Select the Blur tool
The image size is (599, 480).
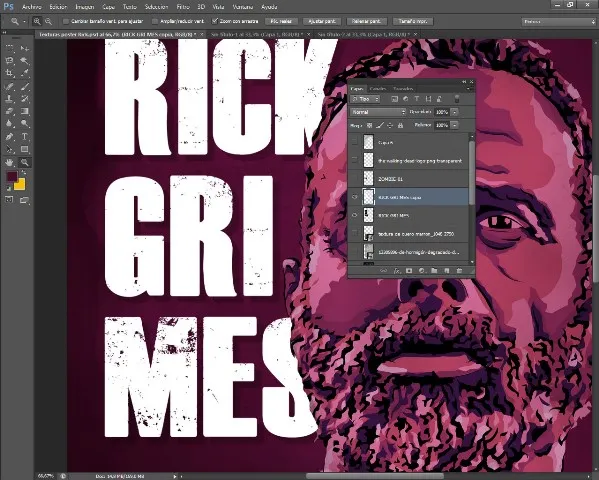(x=10, y=123)
